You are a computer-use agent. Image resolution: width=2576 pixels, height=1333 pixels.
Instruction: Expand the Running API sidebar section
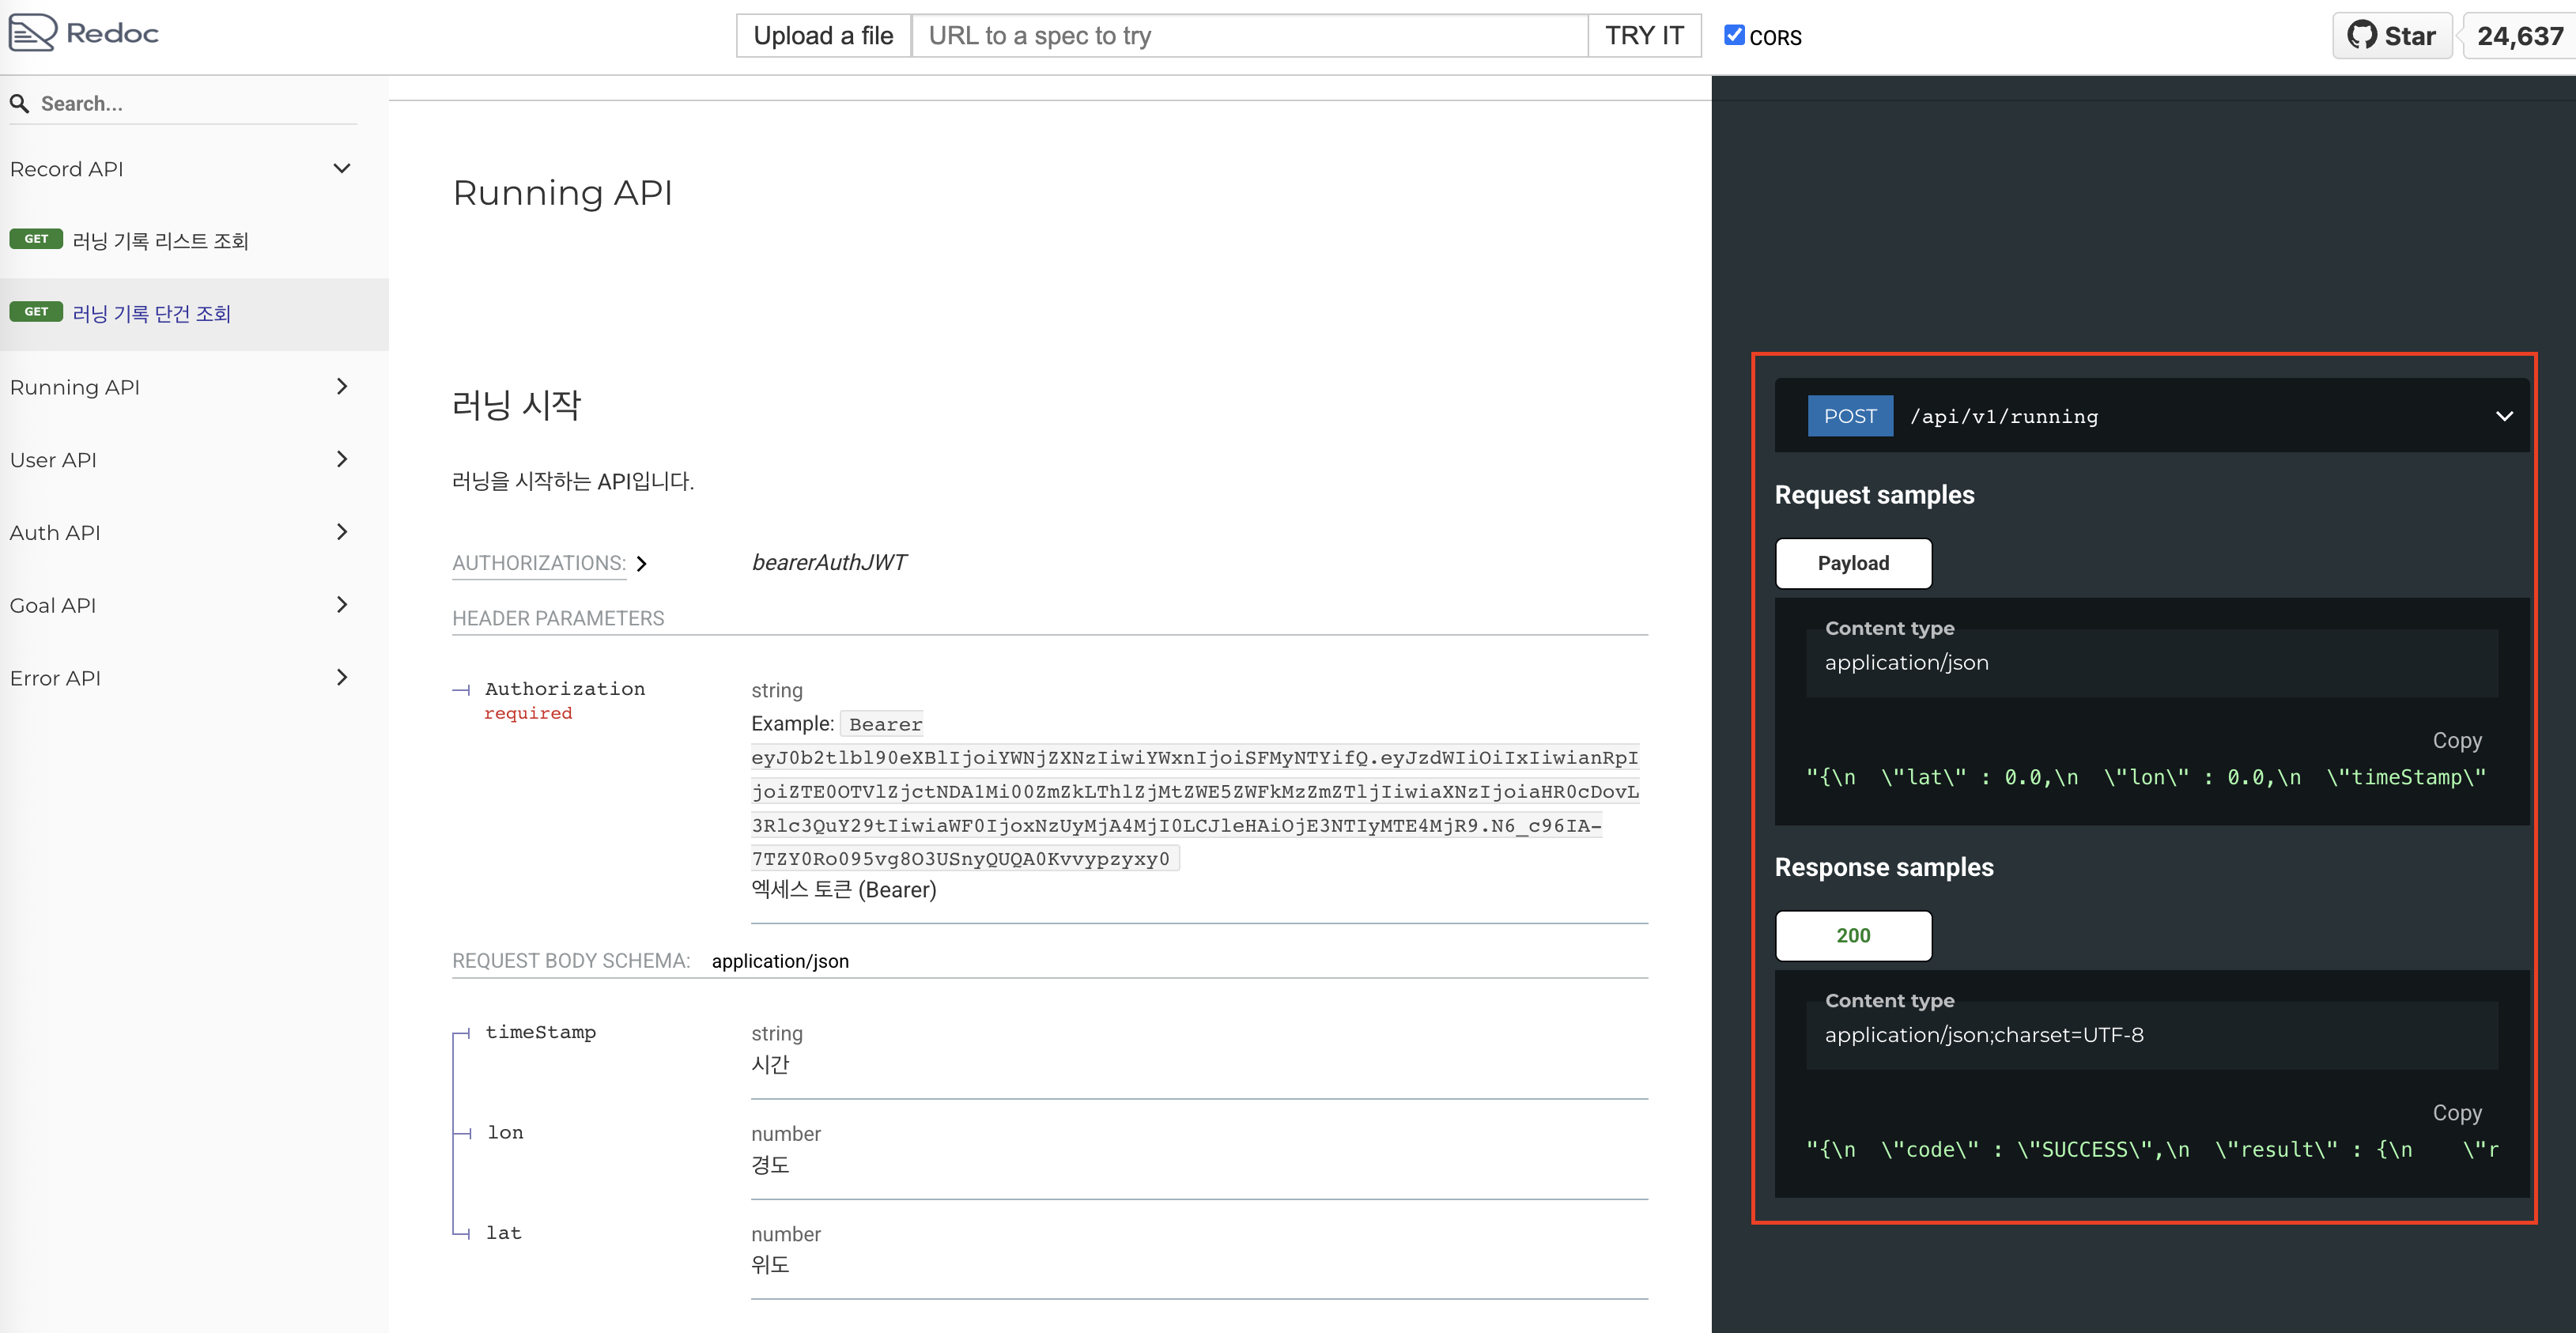click(x=194, y=387)
